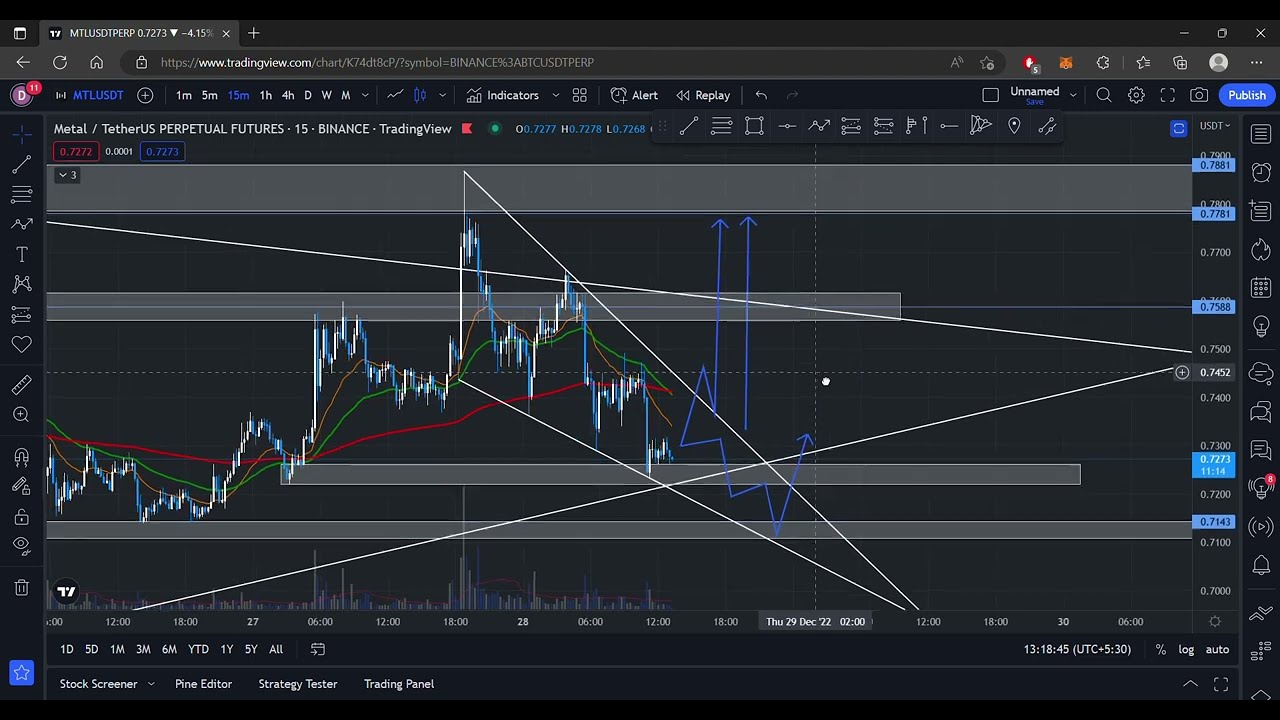Toggle percent scale
Viewport: 1280px width, 720px height.
(1160, 649)
